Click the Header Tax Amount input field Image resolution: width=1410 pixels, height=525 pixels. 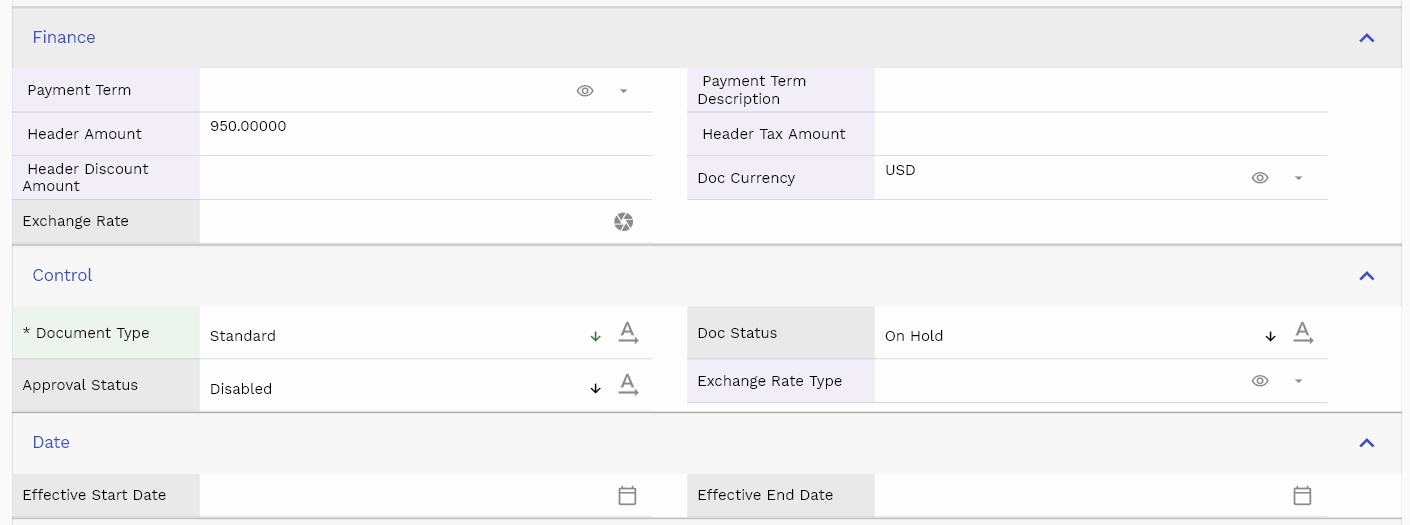coord(1100,134)
